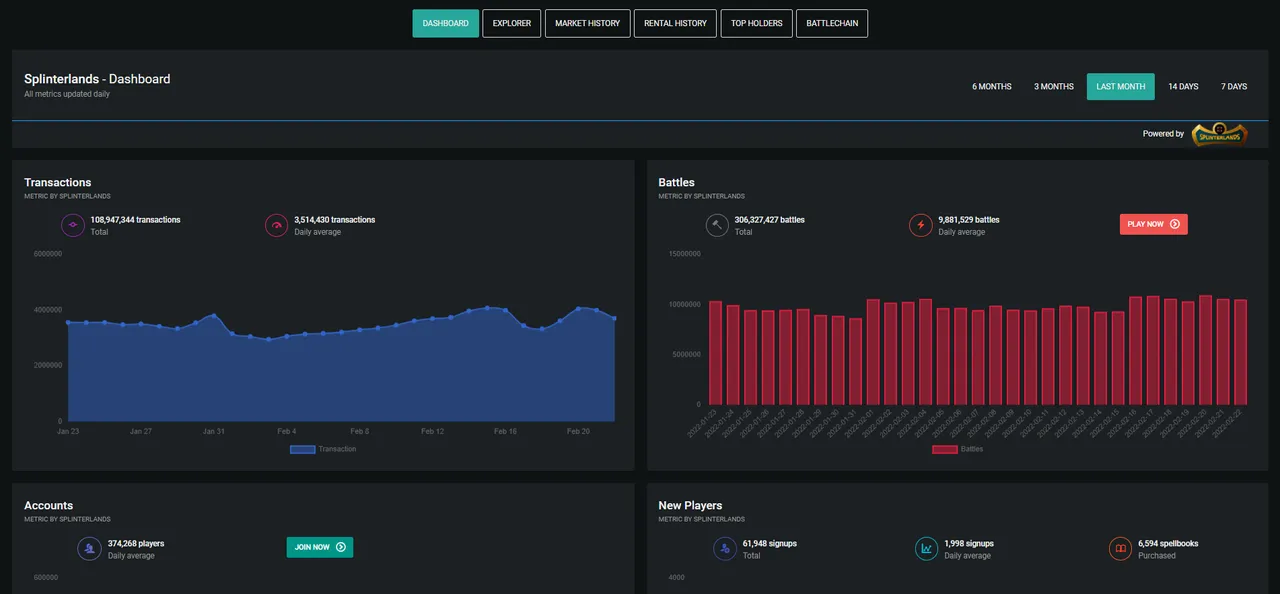Click the 3,514,430 transactions daily average

point(334,220)
